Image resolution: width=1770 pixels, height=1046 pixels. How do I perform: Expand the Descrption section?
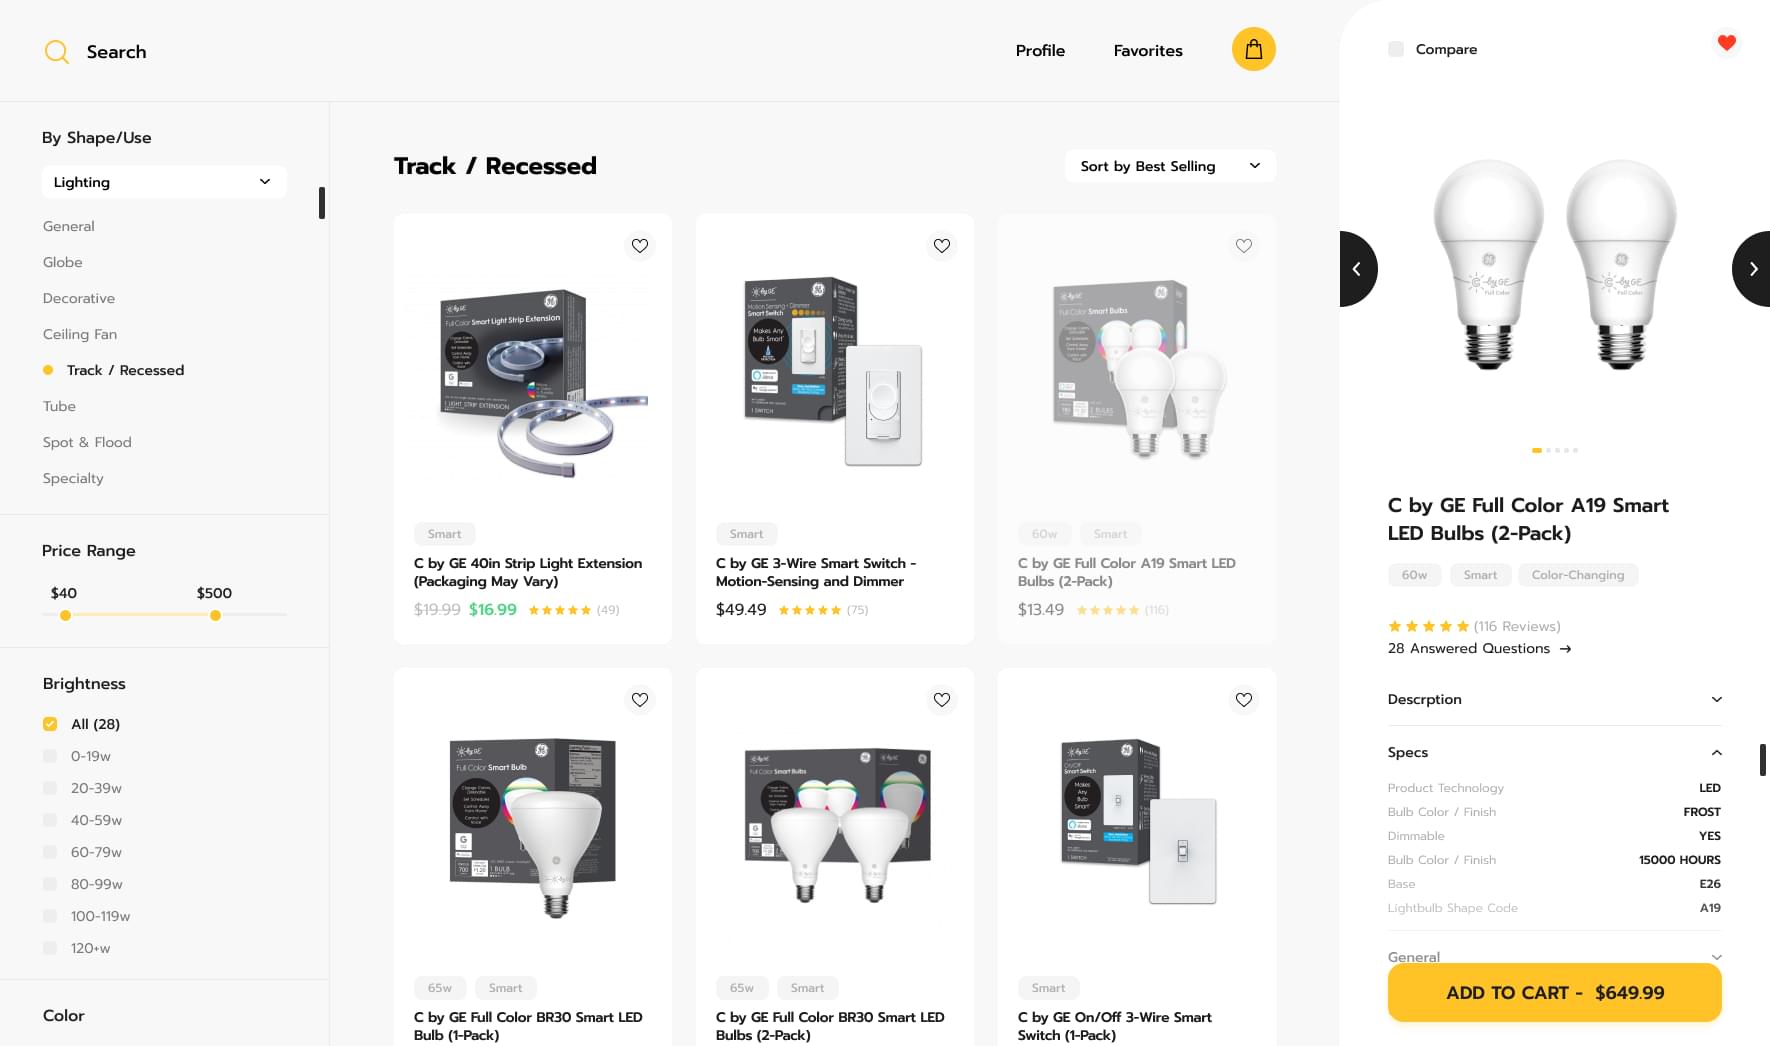1554,699
